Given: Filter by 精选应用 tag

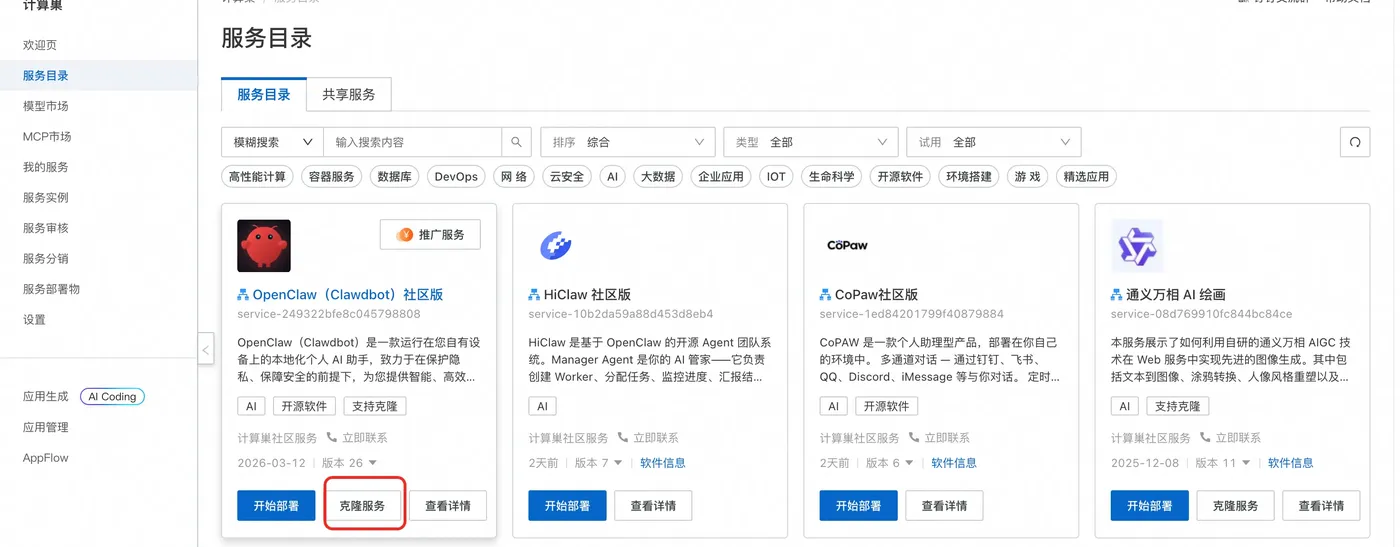Looking at the screenshot, I should 1086,177.
